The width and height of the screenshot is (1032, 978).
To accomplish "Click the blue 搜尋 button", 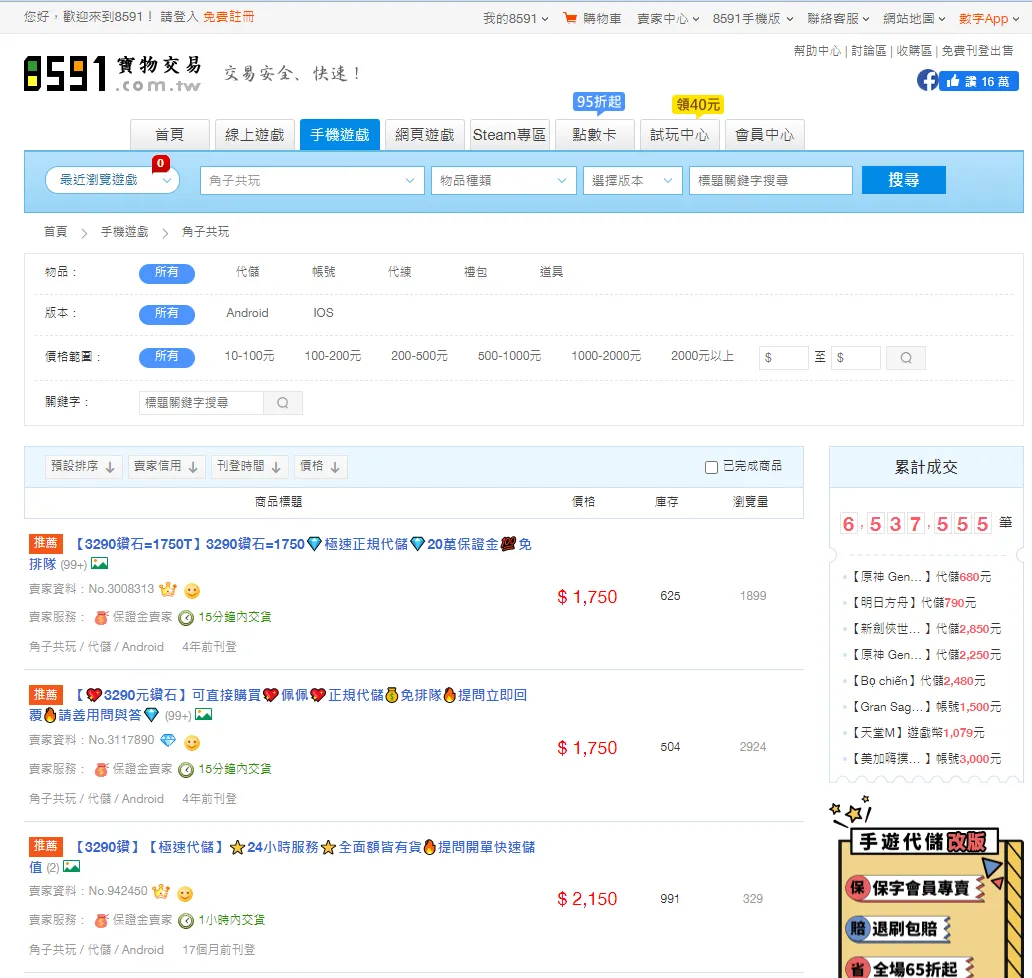I will point(904,180).
